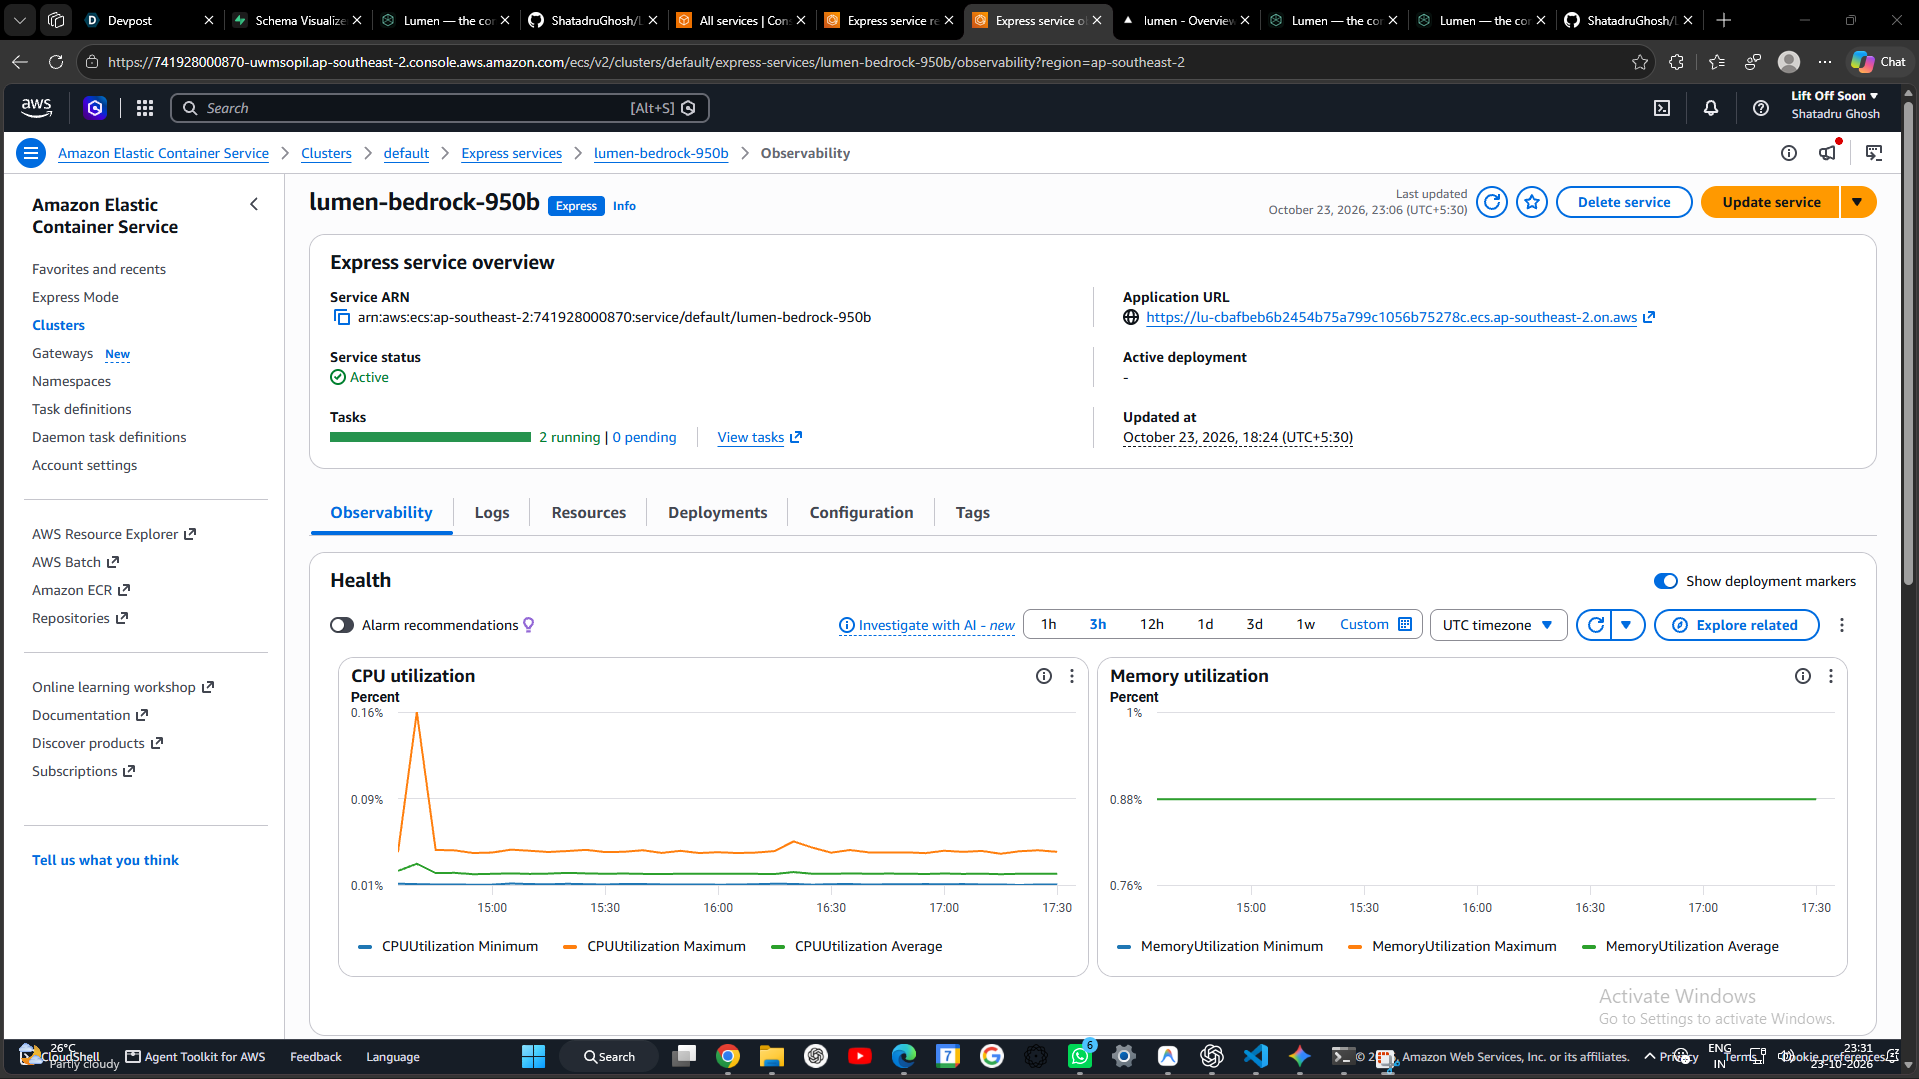The height and width of the screenshot is (1079, 1919).
Task: Open the refresh interval dropdown arrow
Action: coord(1627,625)
